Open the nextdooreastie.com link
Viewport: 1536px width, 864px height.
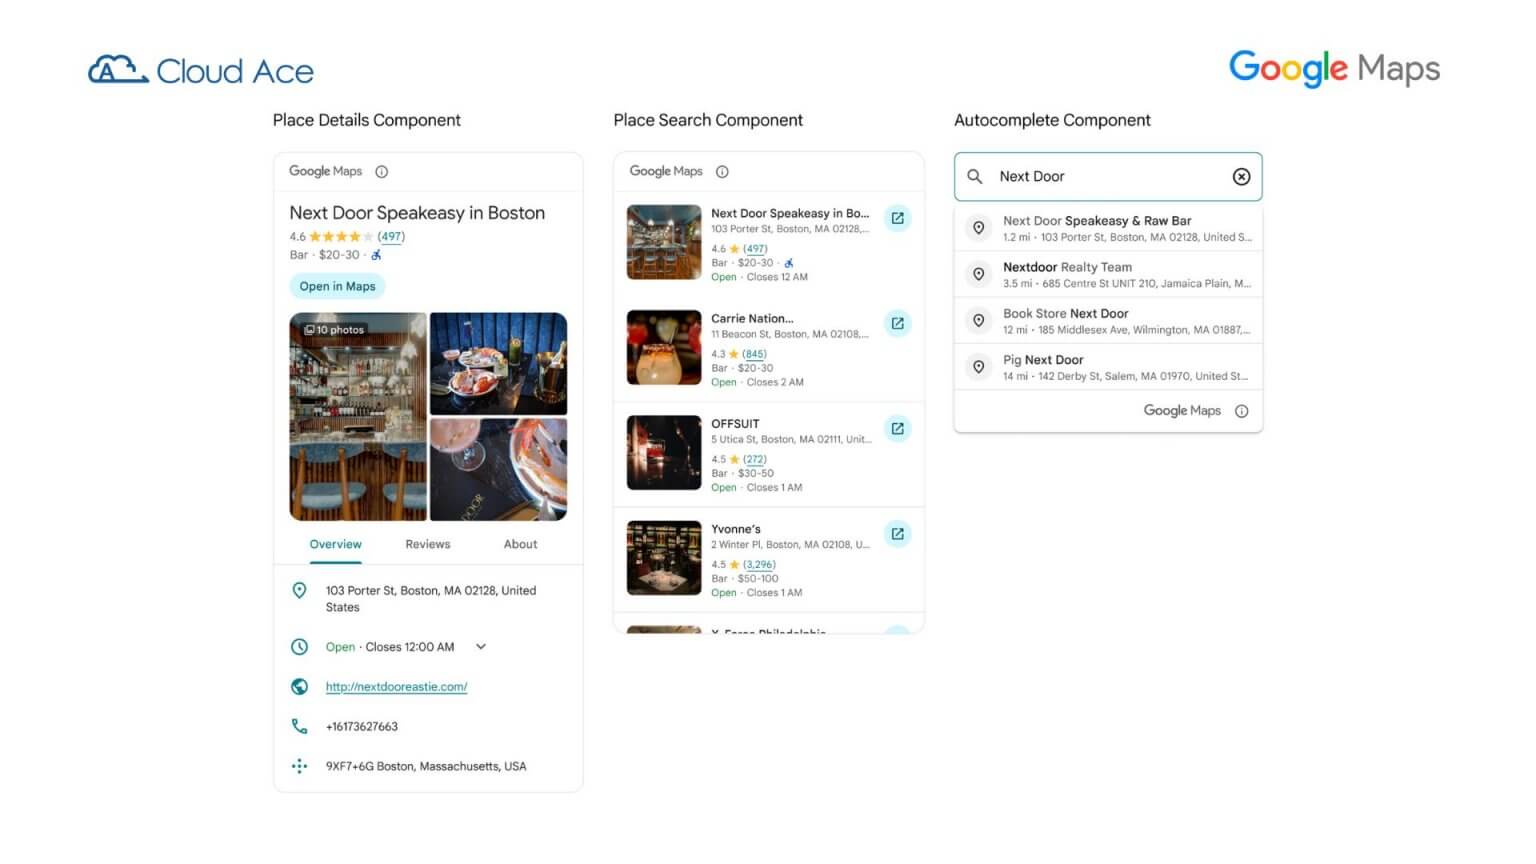(396, 687)
